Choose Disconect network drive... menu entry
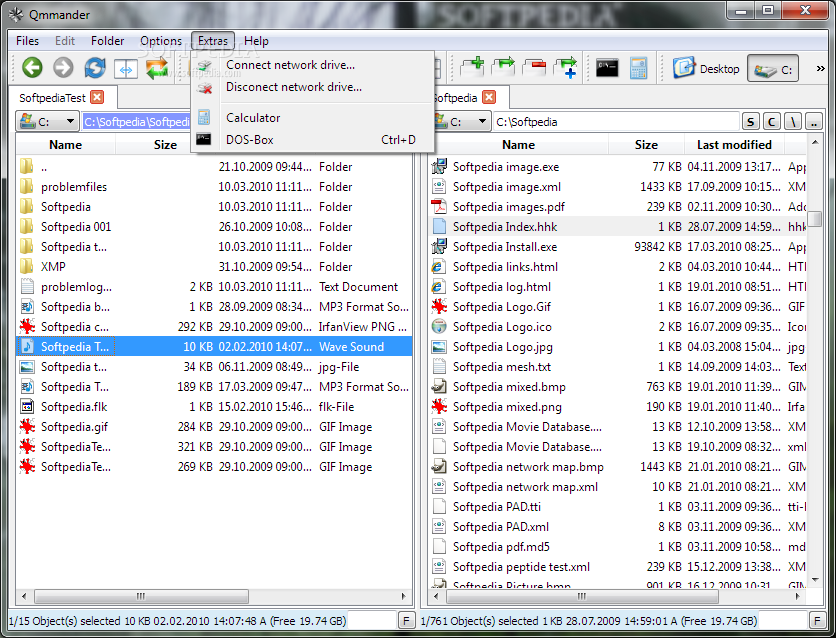 point(313,87)
